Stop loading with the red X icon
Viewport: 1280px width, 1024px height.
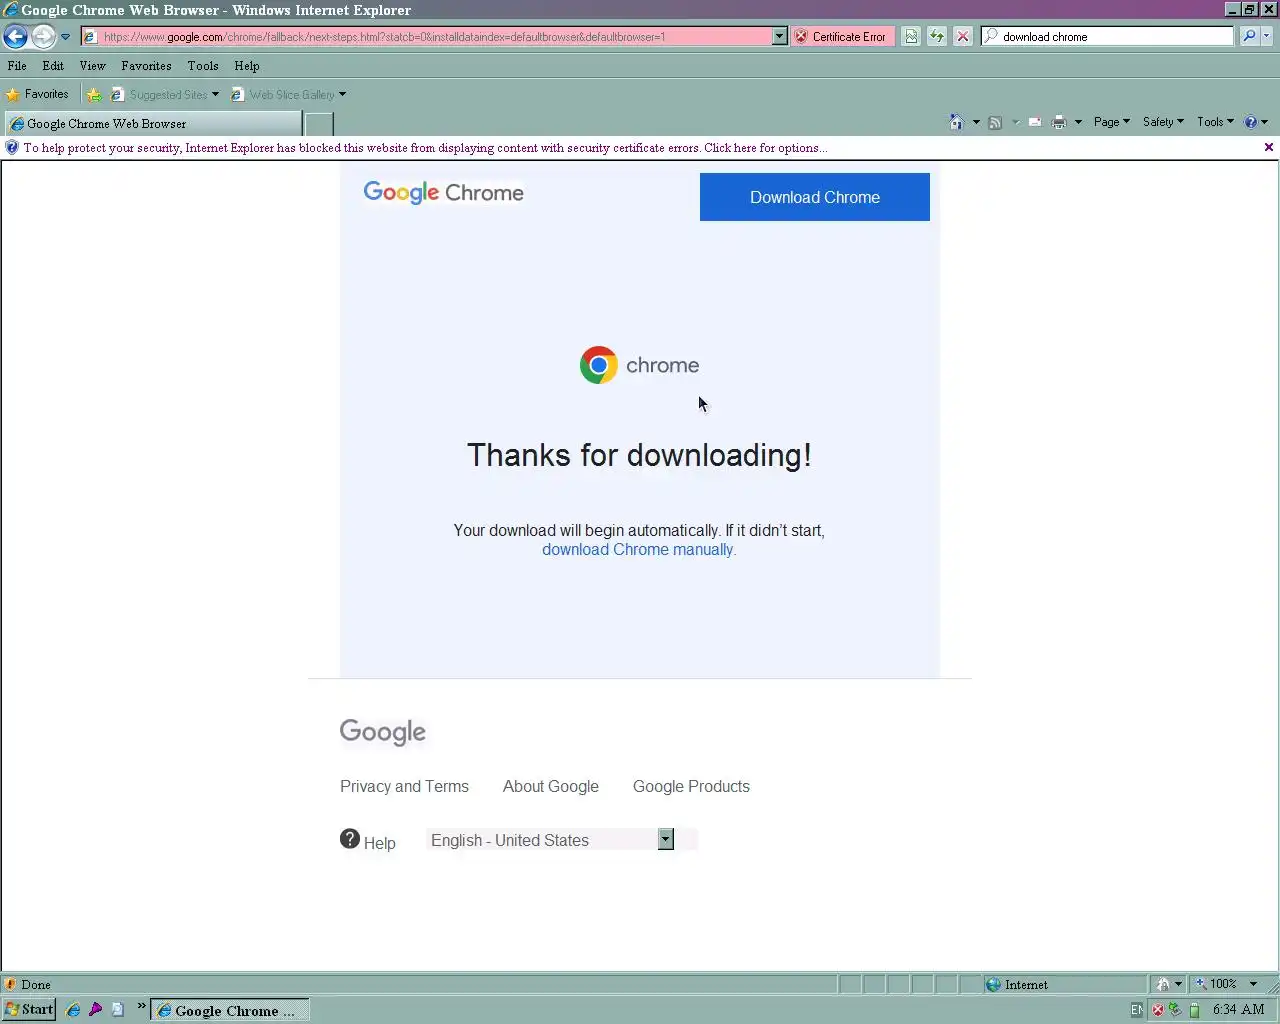963,37
